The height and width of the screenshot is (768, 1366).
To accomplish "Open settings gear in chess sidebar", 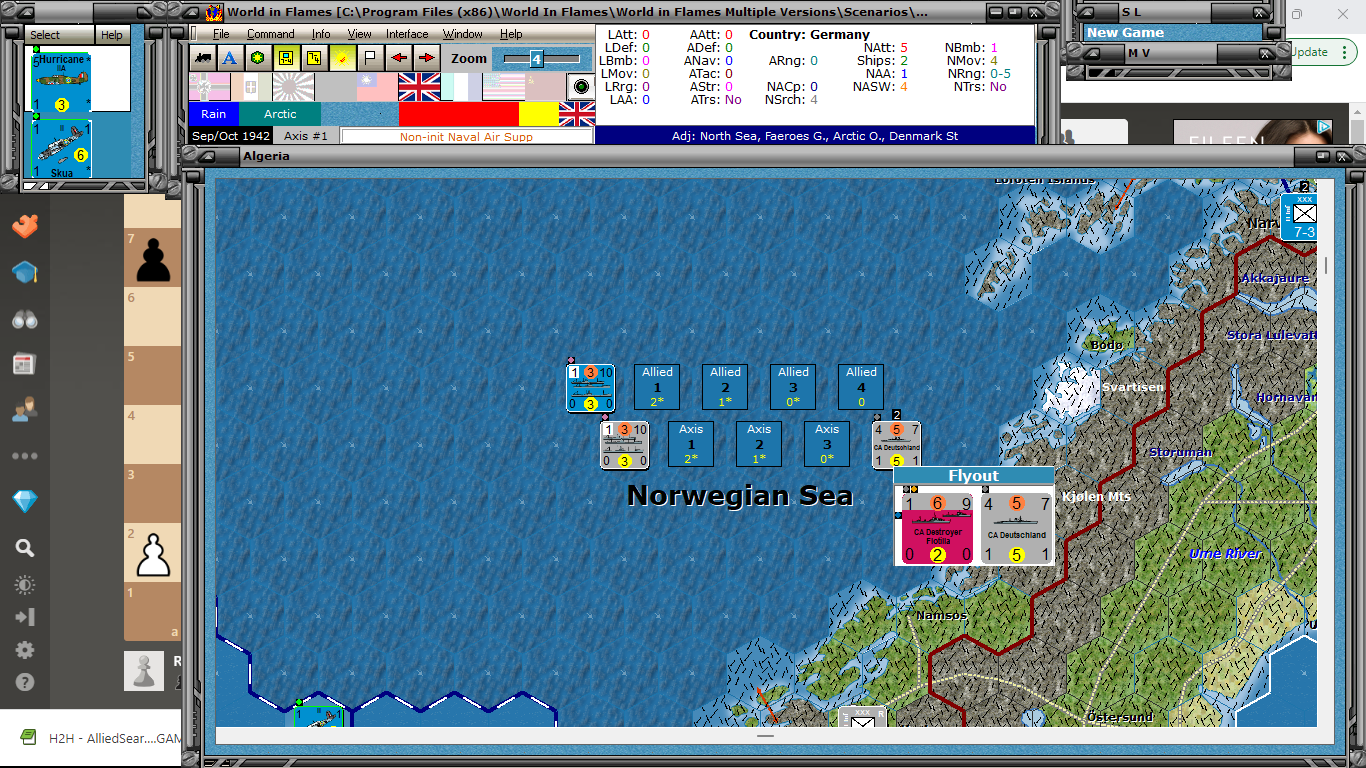I will [25, 650].
